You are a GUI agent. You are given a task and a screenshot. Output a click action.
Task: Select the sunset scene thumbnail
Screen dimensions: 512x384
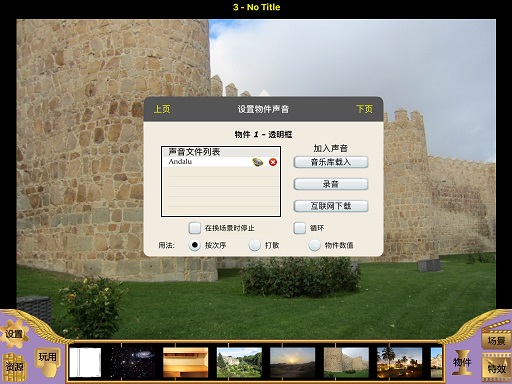292,362
